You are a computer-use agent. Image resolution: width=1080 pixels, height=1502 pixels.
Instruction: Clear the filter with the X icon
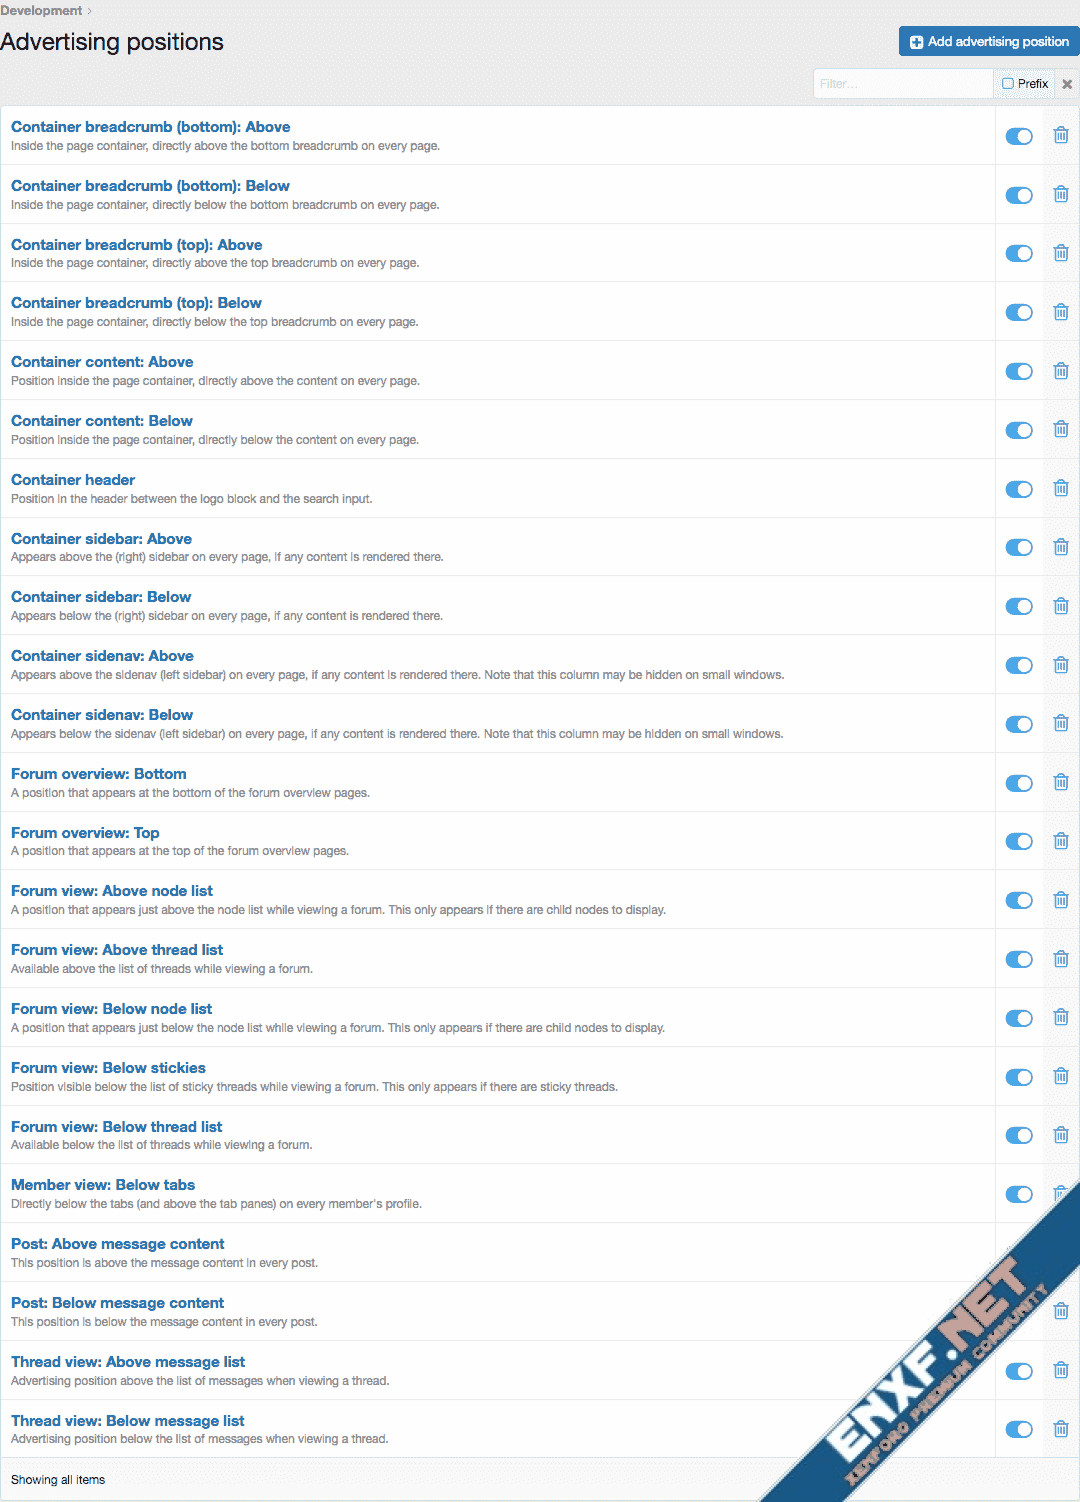1067,84
